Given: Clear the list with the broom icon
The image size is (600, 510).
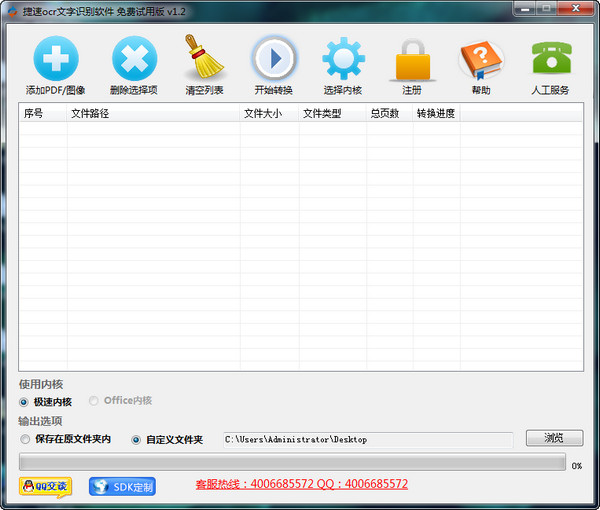Looking at the screenshot, I should pos(204,58).
